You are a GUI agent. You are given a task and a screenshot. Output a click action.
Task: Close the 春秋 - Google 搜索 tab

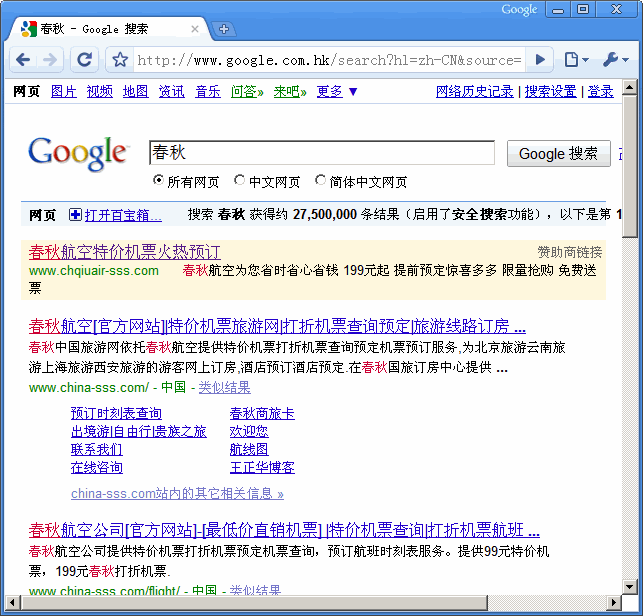tap(195, 29)
